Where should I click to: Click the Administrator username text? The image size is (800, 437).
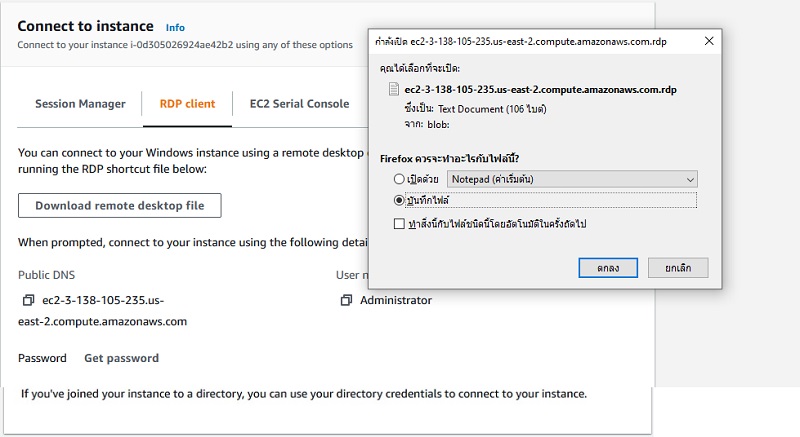coord(396,300)
